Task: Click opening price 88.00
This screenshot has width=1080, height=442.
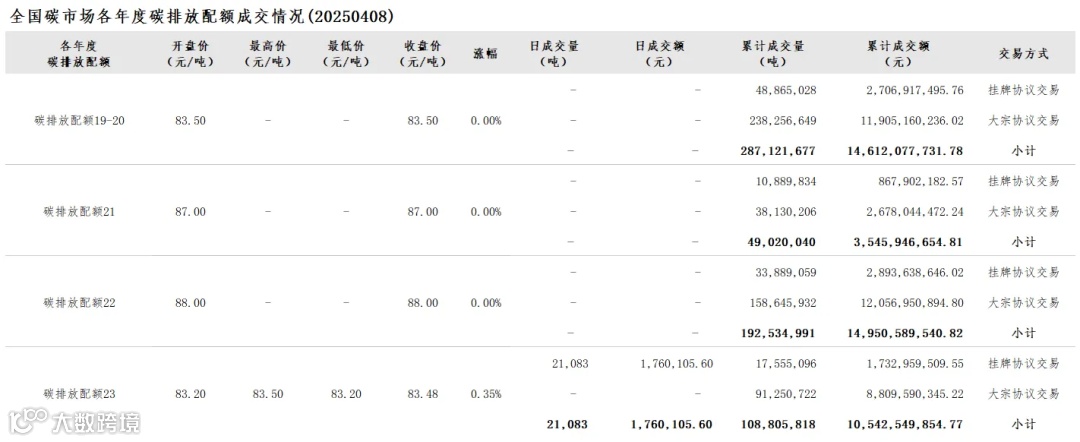Action: 190,302
